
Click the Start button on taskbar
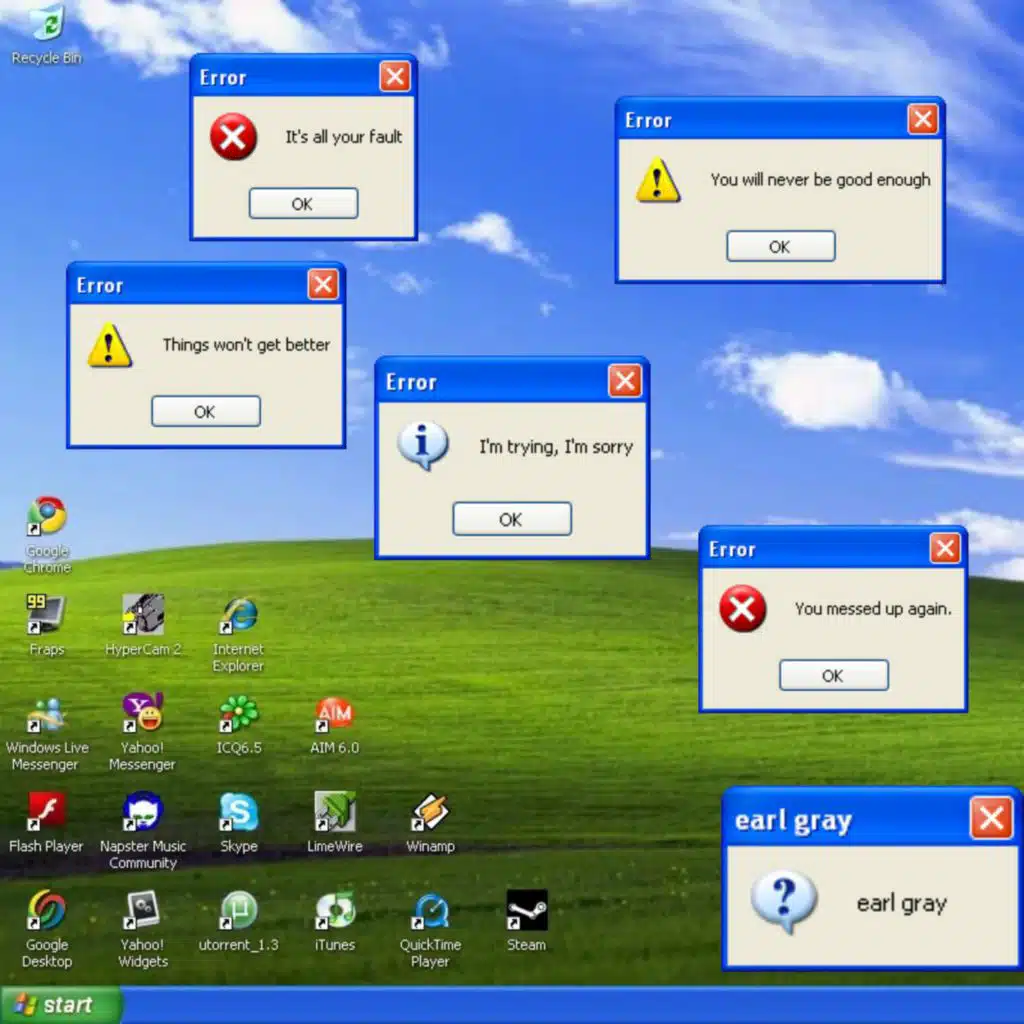[x=61, y=1004]
